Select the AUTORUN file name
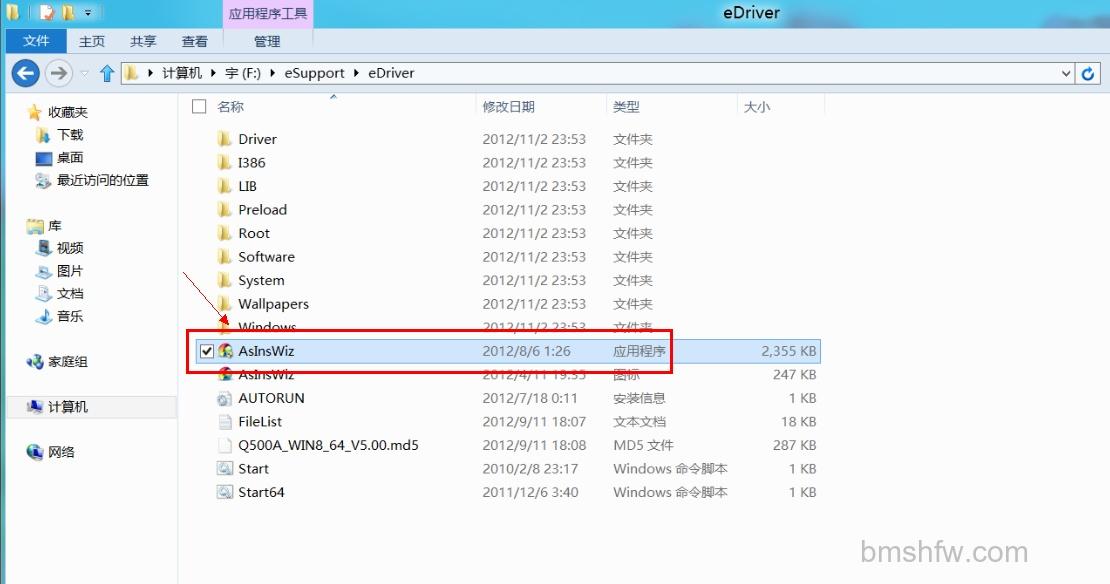The height and width of the screenshot is (584, 1110). 271,398
